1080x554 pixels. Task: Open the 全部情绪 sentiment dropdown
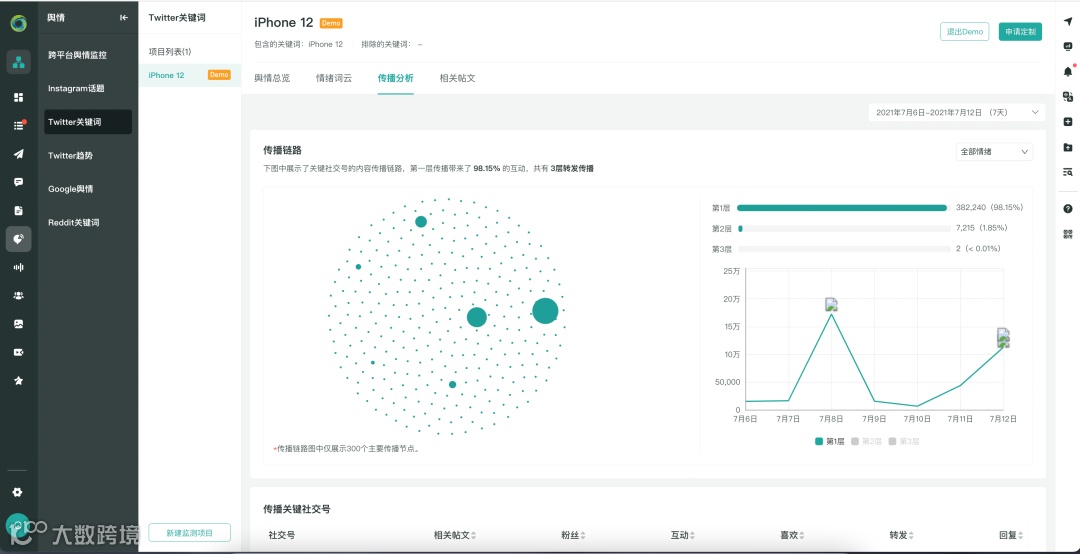994,152
